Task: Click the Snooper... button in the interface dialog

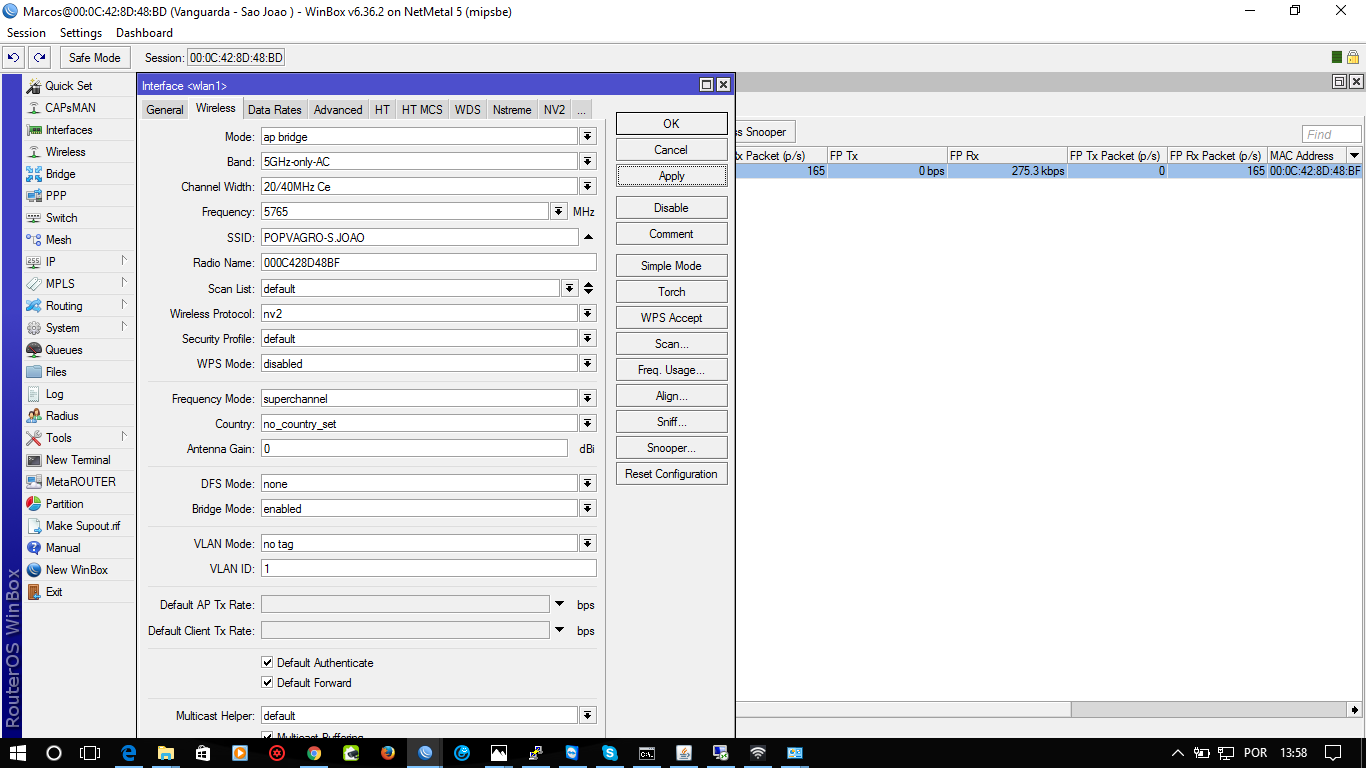Action: coord(671,448)
